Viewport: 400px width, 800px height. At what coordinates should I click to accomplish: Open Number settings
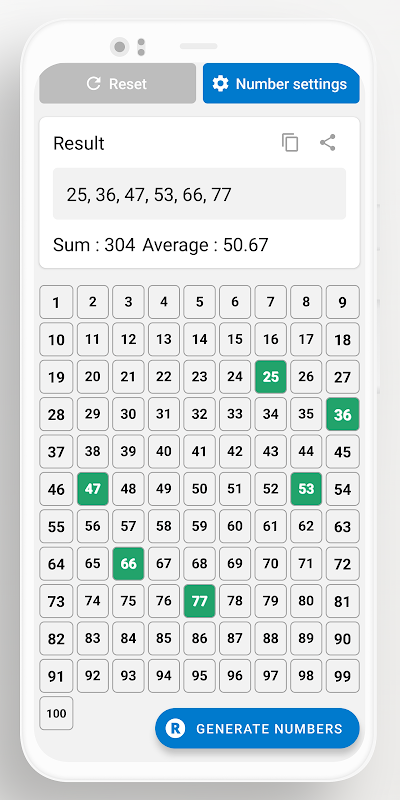click(x=281, y=83)
